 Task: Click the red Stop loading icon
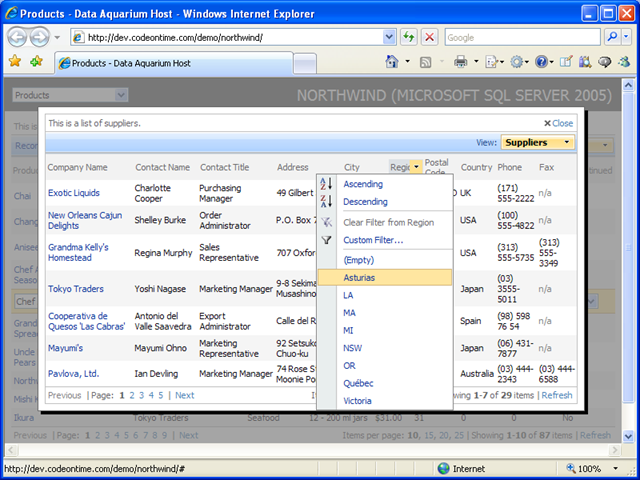tap(429, 37)
